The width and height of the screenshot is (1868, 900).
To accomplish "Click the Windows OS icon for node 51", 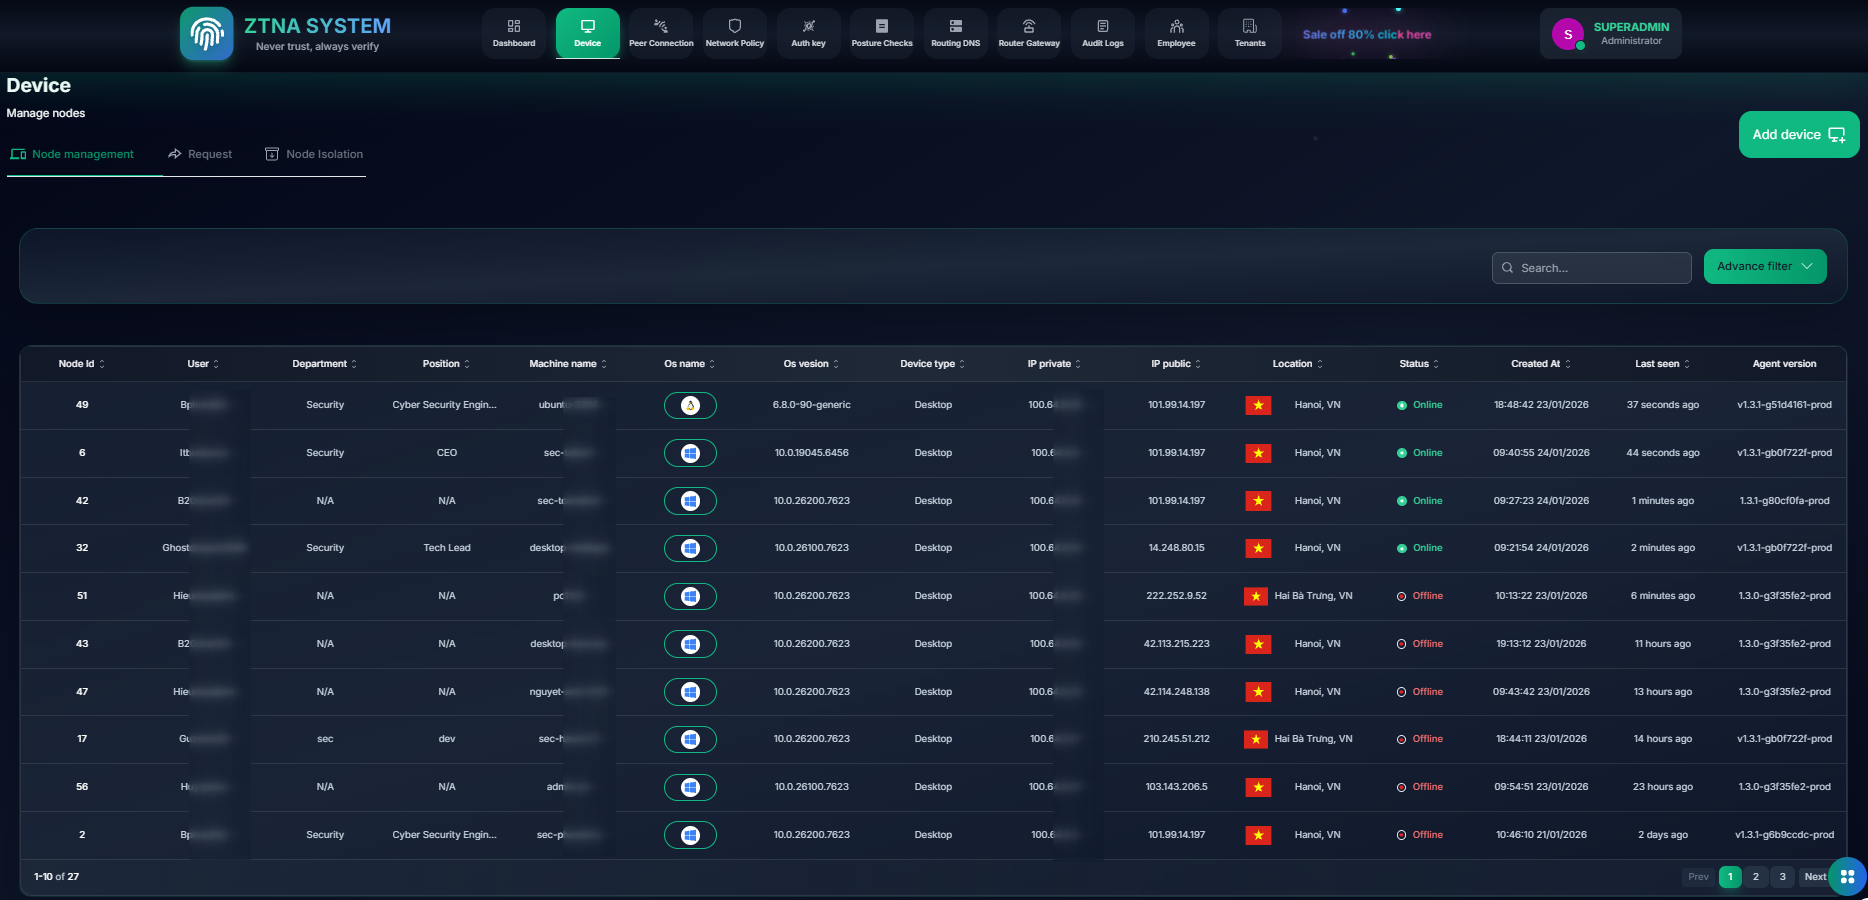I will (690, 596).
